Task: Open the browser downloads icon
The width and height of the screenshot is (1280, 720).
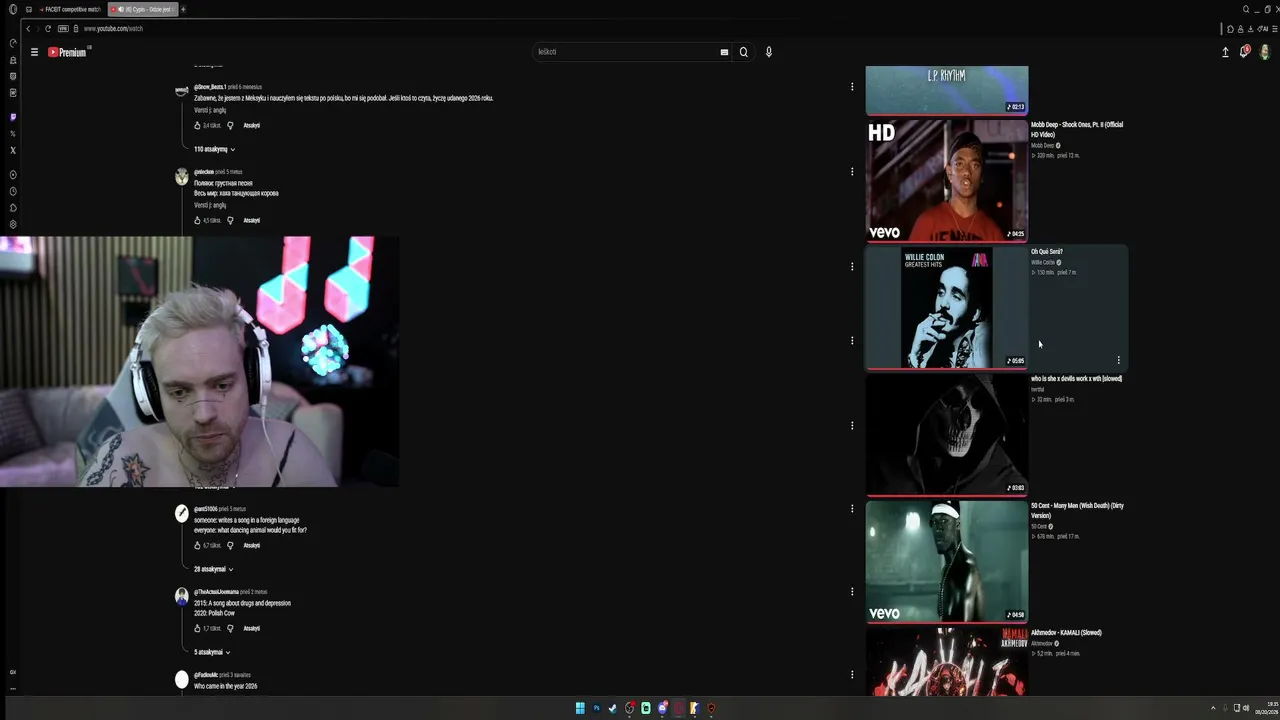Action: pyautogui.click(x=1251, y=29)
